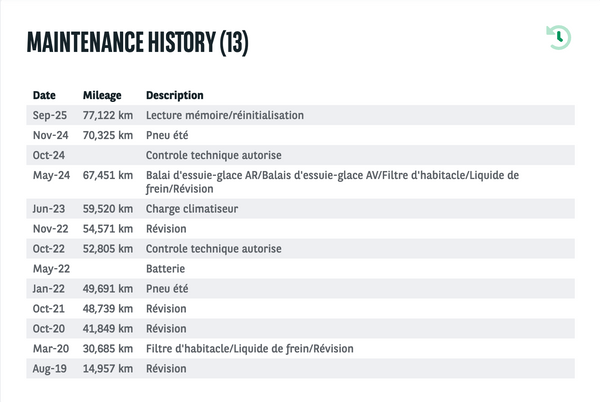
Task: Select the Sep-25 Lecture mémoire/réinitialisation row
Action: click(300, 115)
